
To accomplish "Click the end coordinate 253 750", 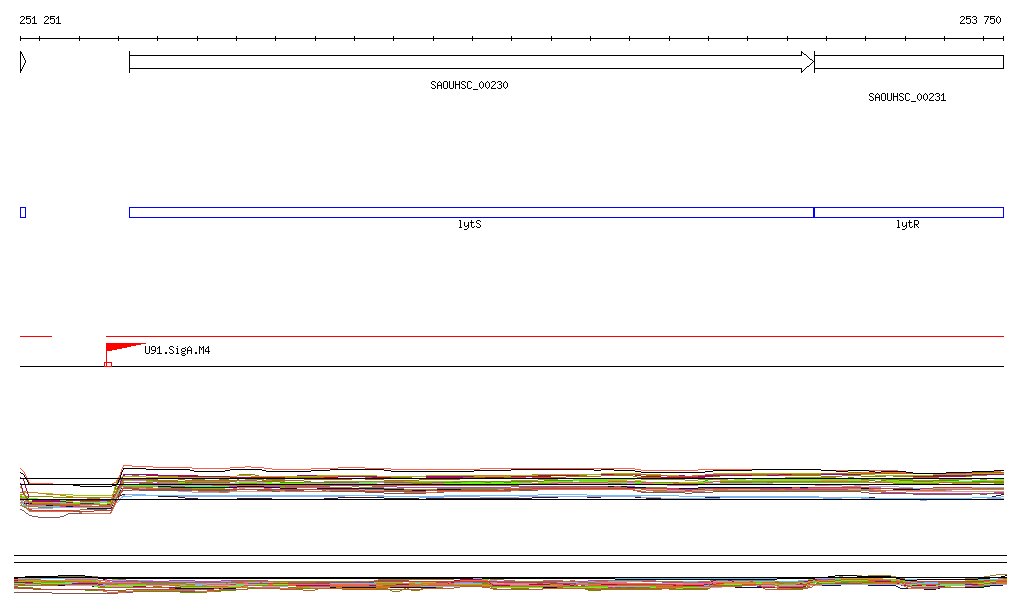I will click(980, 20).
